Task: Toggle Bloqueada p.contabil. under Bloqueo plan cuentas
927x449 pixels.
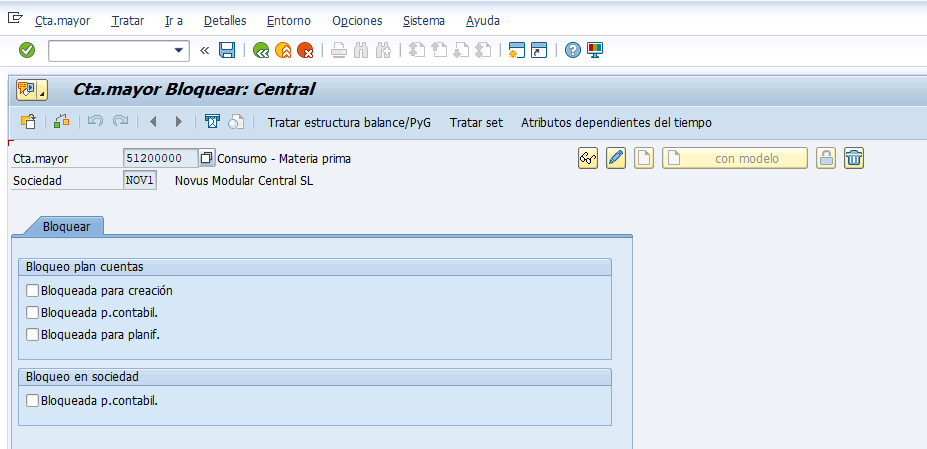Action: click(33, 312)
